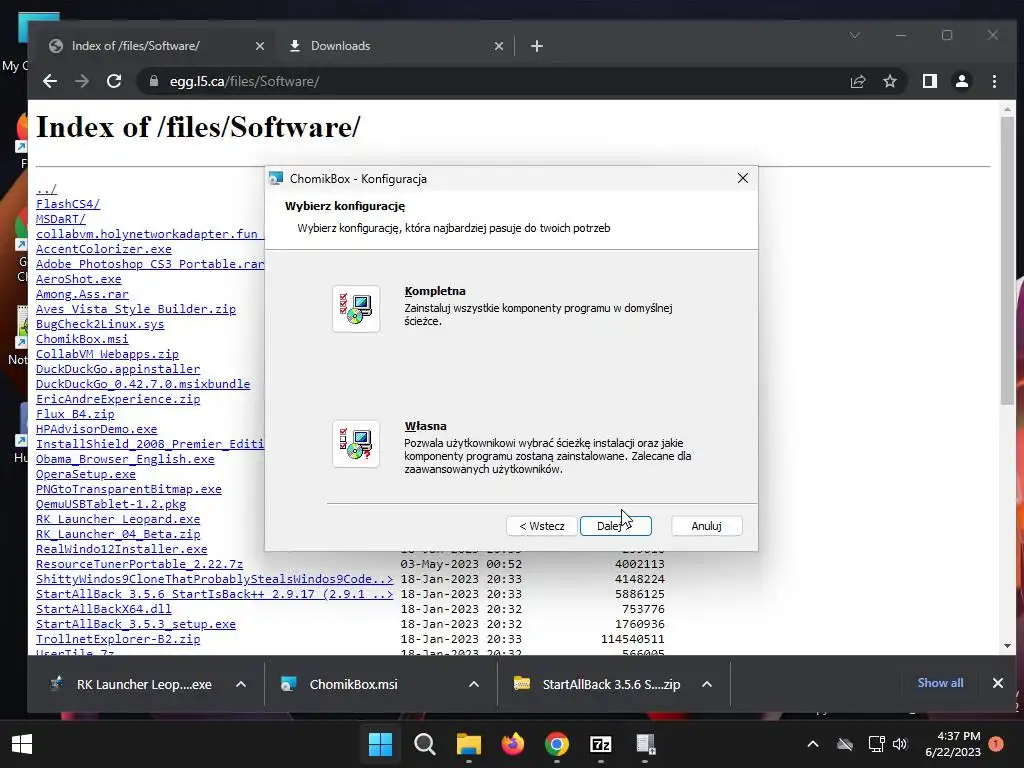Open BugCheck2Linux.sys link
The width and height of the screenshot is (1024, 768).
click(100, 324)
